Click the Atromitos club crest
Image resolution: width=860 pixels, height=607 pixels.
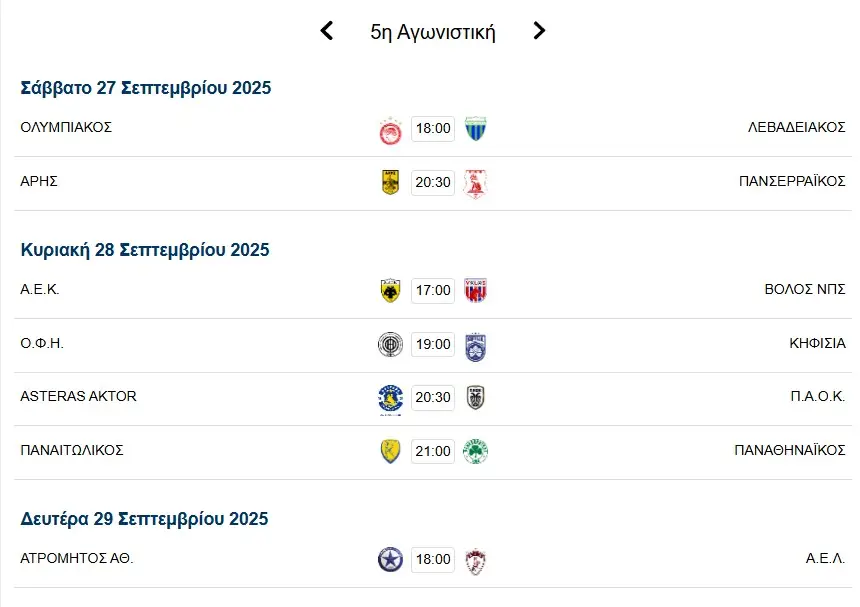point(390,560)
